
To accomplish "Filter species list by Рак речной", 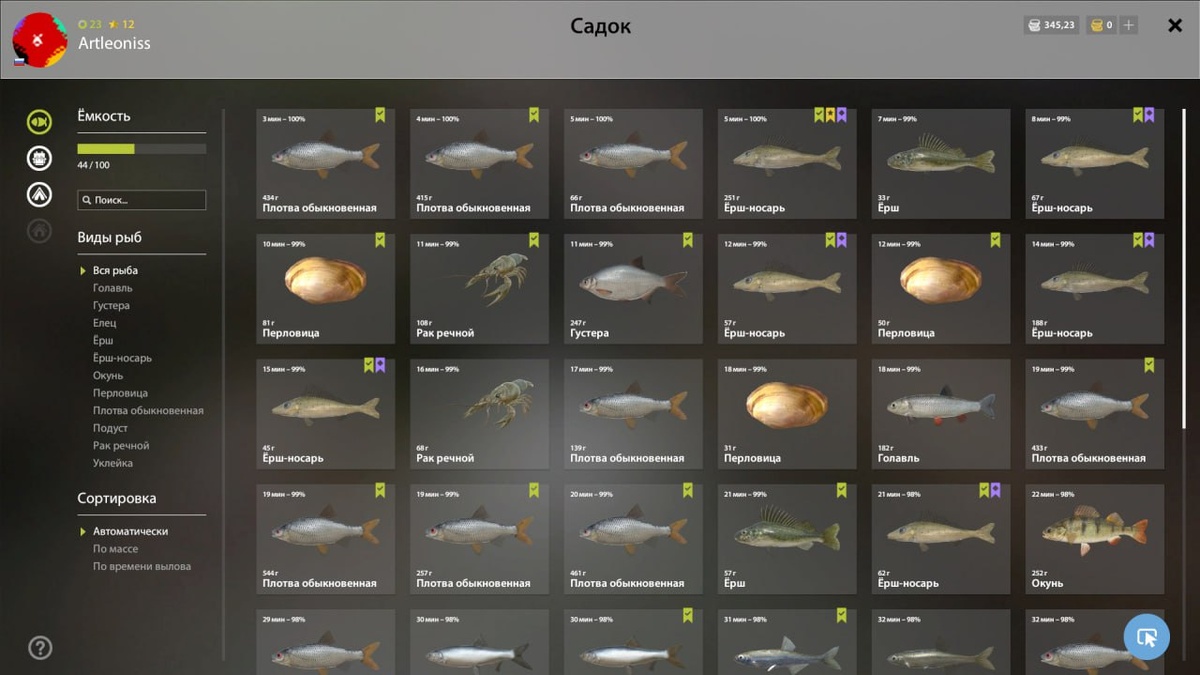I will click(x=121, y=445).
